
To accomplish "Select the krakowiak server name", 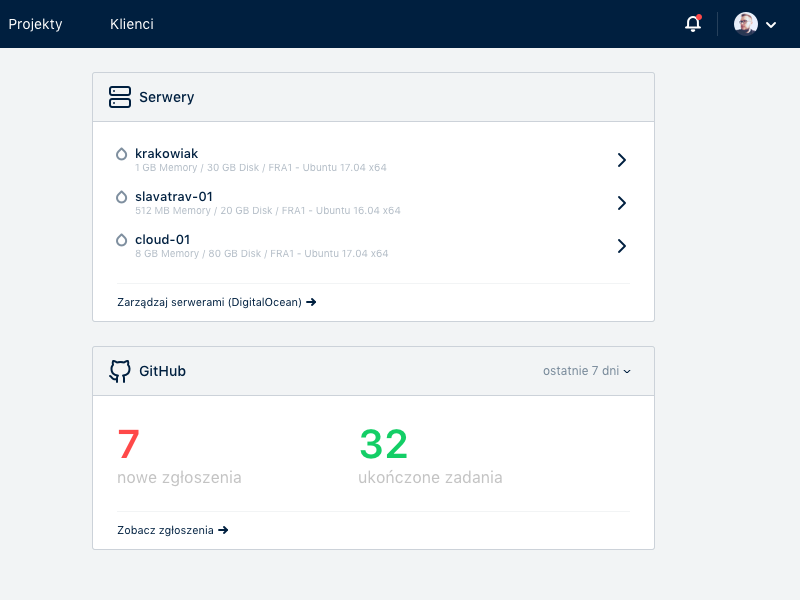I will [x=166, y=153].
